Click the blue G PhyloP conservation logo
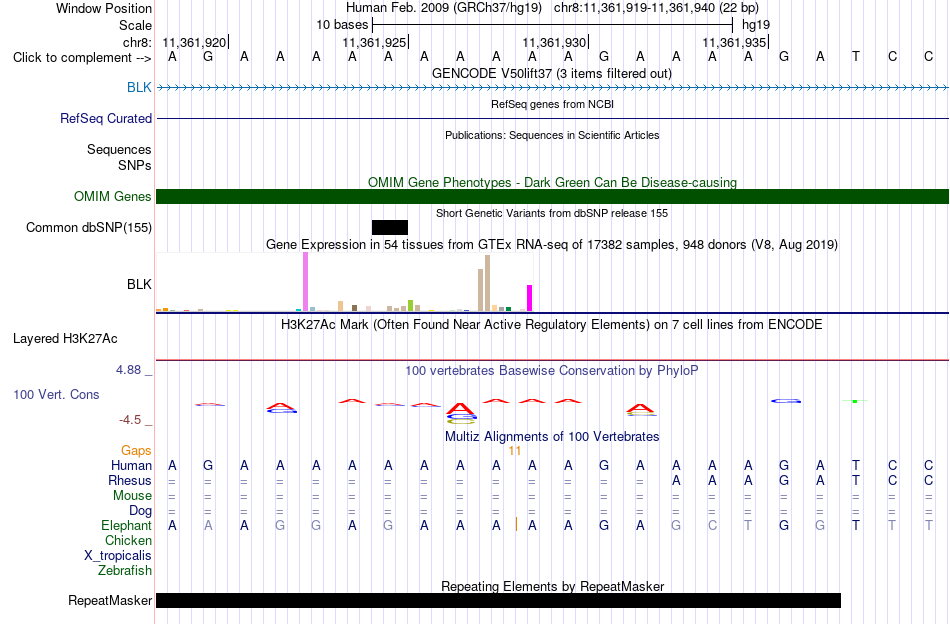Screen dimensions: 950x624 (x=786, y=401)
